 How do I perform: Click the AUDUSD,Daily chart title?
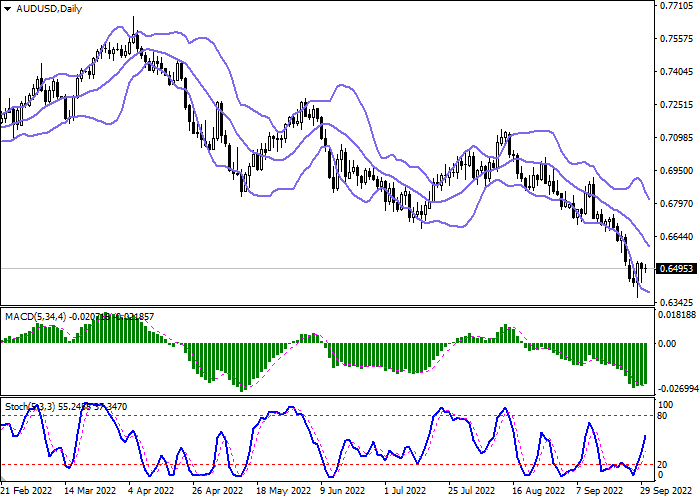tap(50, 9)
